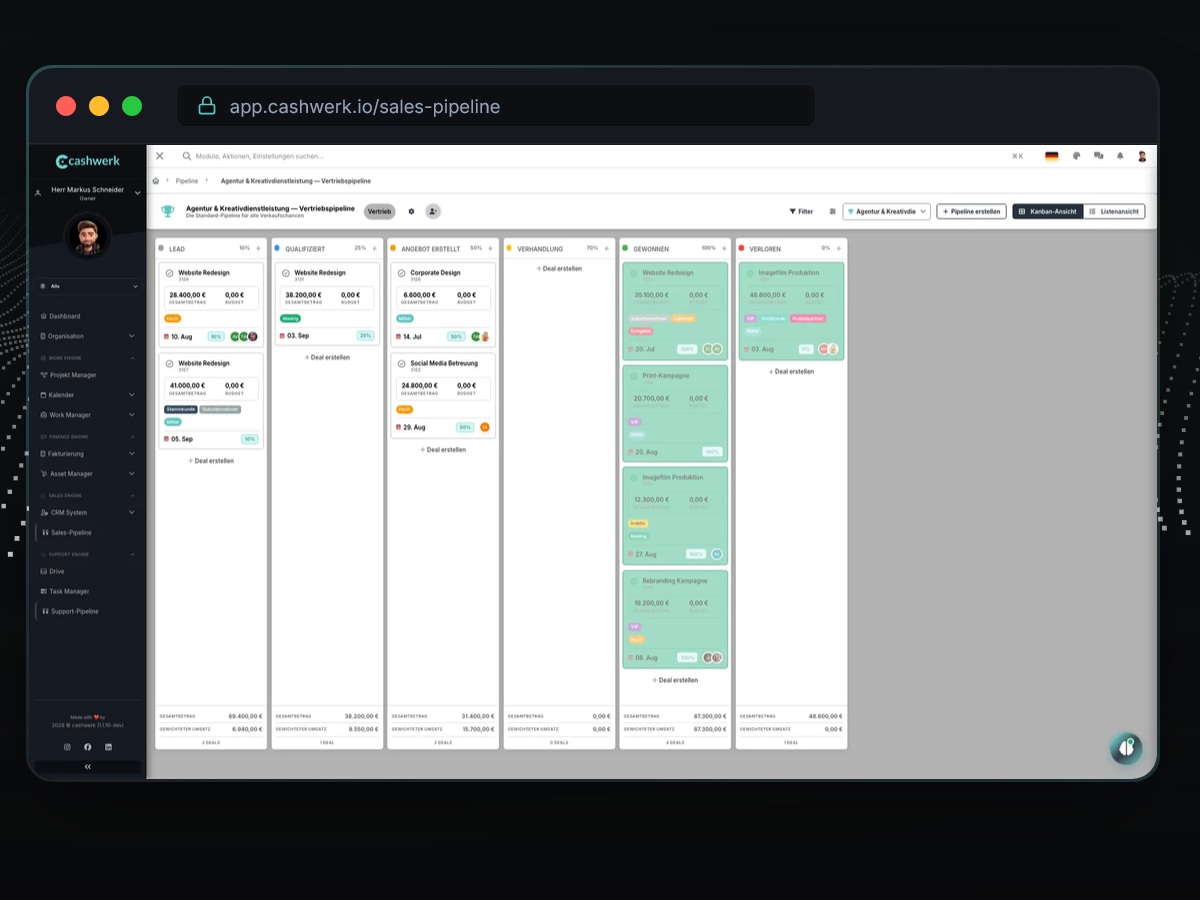The width and height of the screenshot is (1200, 900).
Task: Open Instagram icon in sidebar footer
Action: pyautogui.click(x=67, y=747)
